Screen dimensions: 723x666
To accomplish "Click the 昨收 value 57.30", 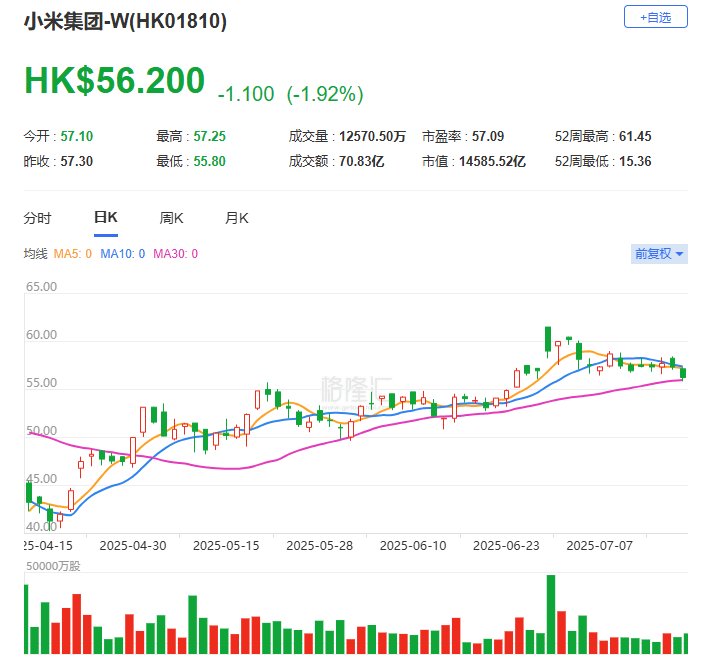I will tap(77, 161).
